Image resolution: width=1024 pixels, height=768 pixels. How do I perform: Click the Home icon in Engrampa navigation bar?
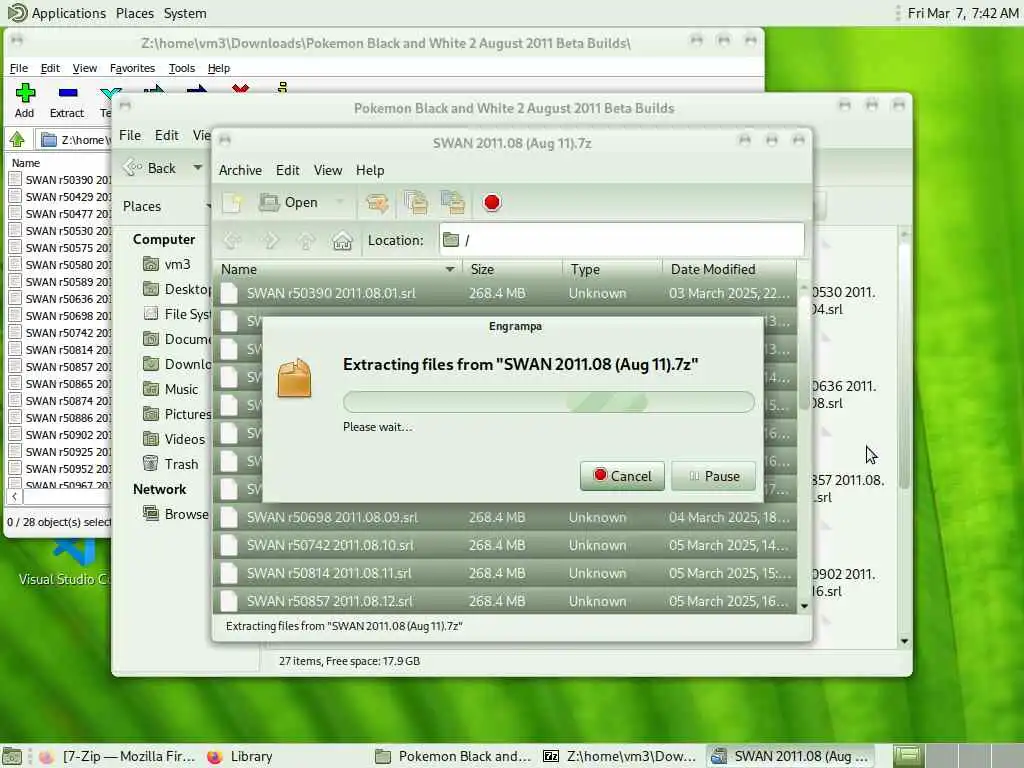(342, 241)
